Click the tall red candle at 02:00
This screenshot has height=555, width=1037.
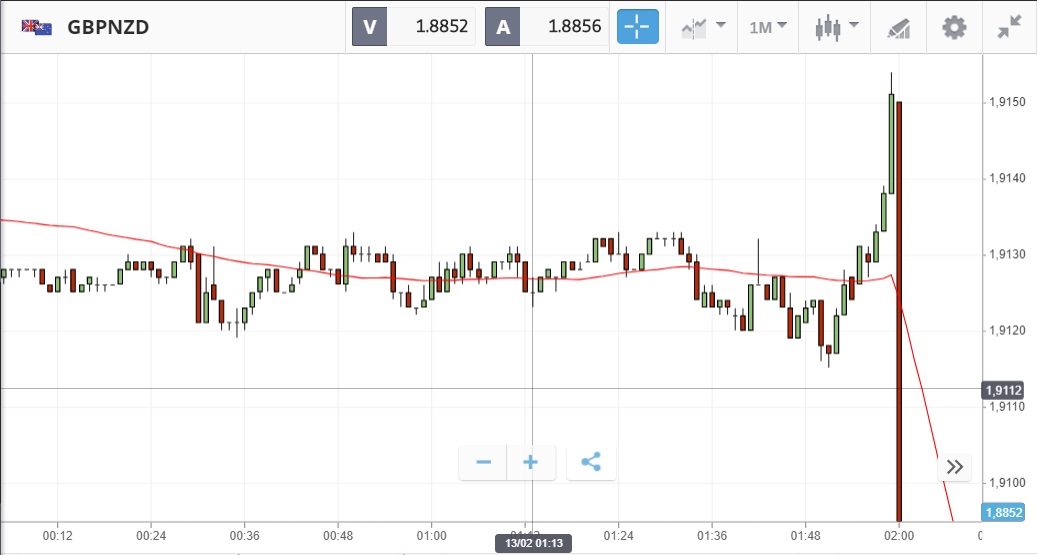(x=899, y=311)
